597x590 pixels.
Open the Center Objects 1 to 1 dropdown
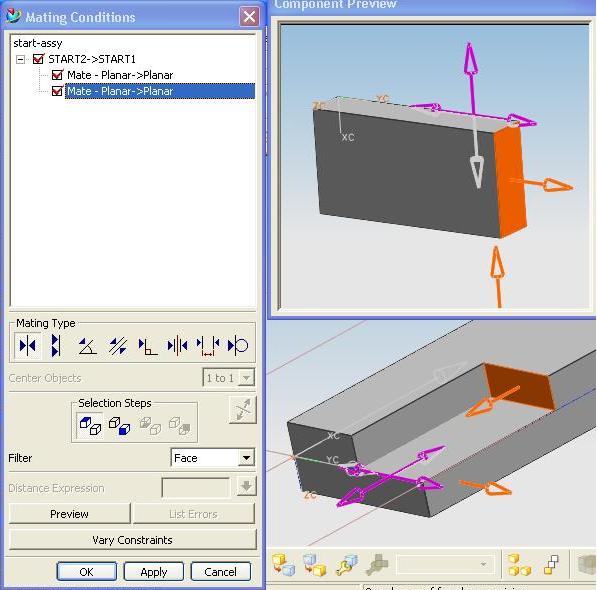(x=246, y=378)
